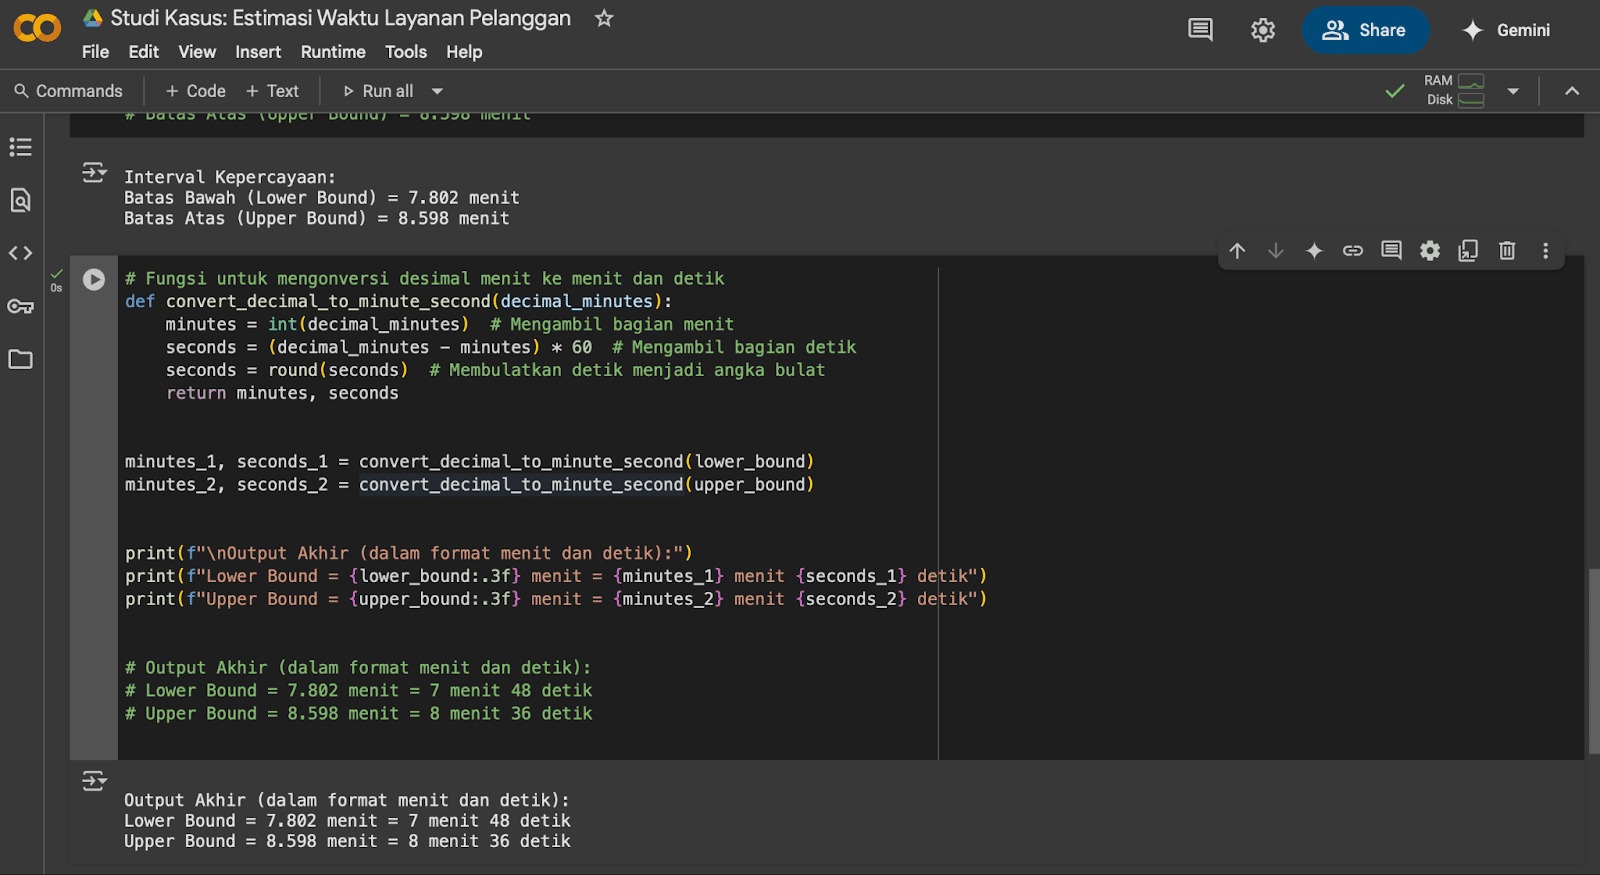The image size is (1600, 875).
Task: Toggle the Interval Kepercayaan output icon
Action: click(94, 173)
